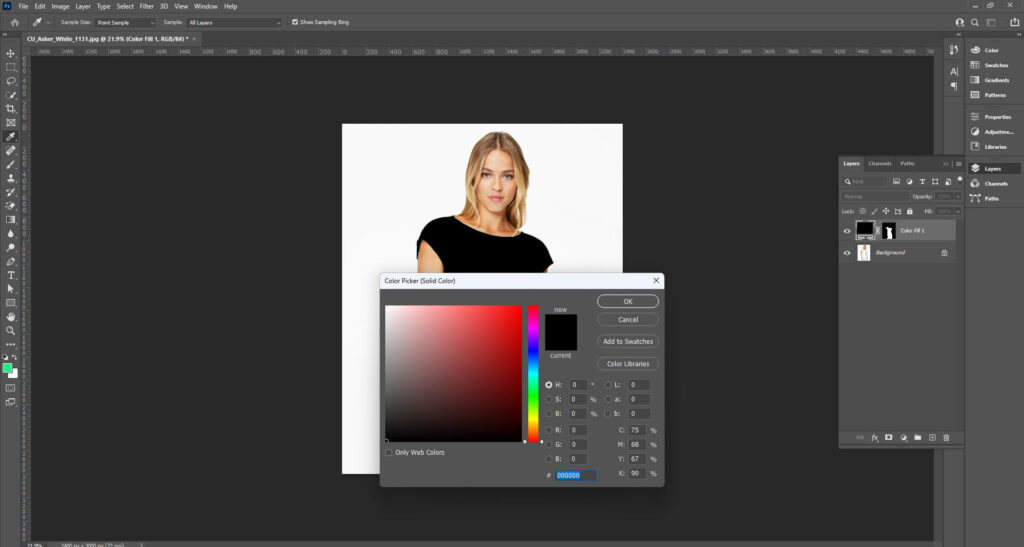1024x547 pixels.
Task: Hide the Background layer
Action: [x=847, y=253]
